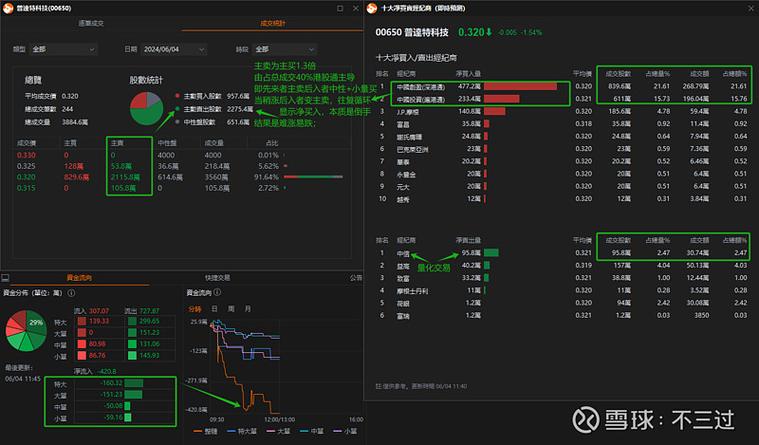Select broker row 巴克萊亞洲
The width and height of the screenshot is (759, 445).
click(562, 149)
